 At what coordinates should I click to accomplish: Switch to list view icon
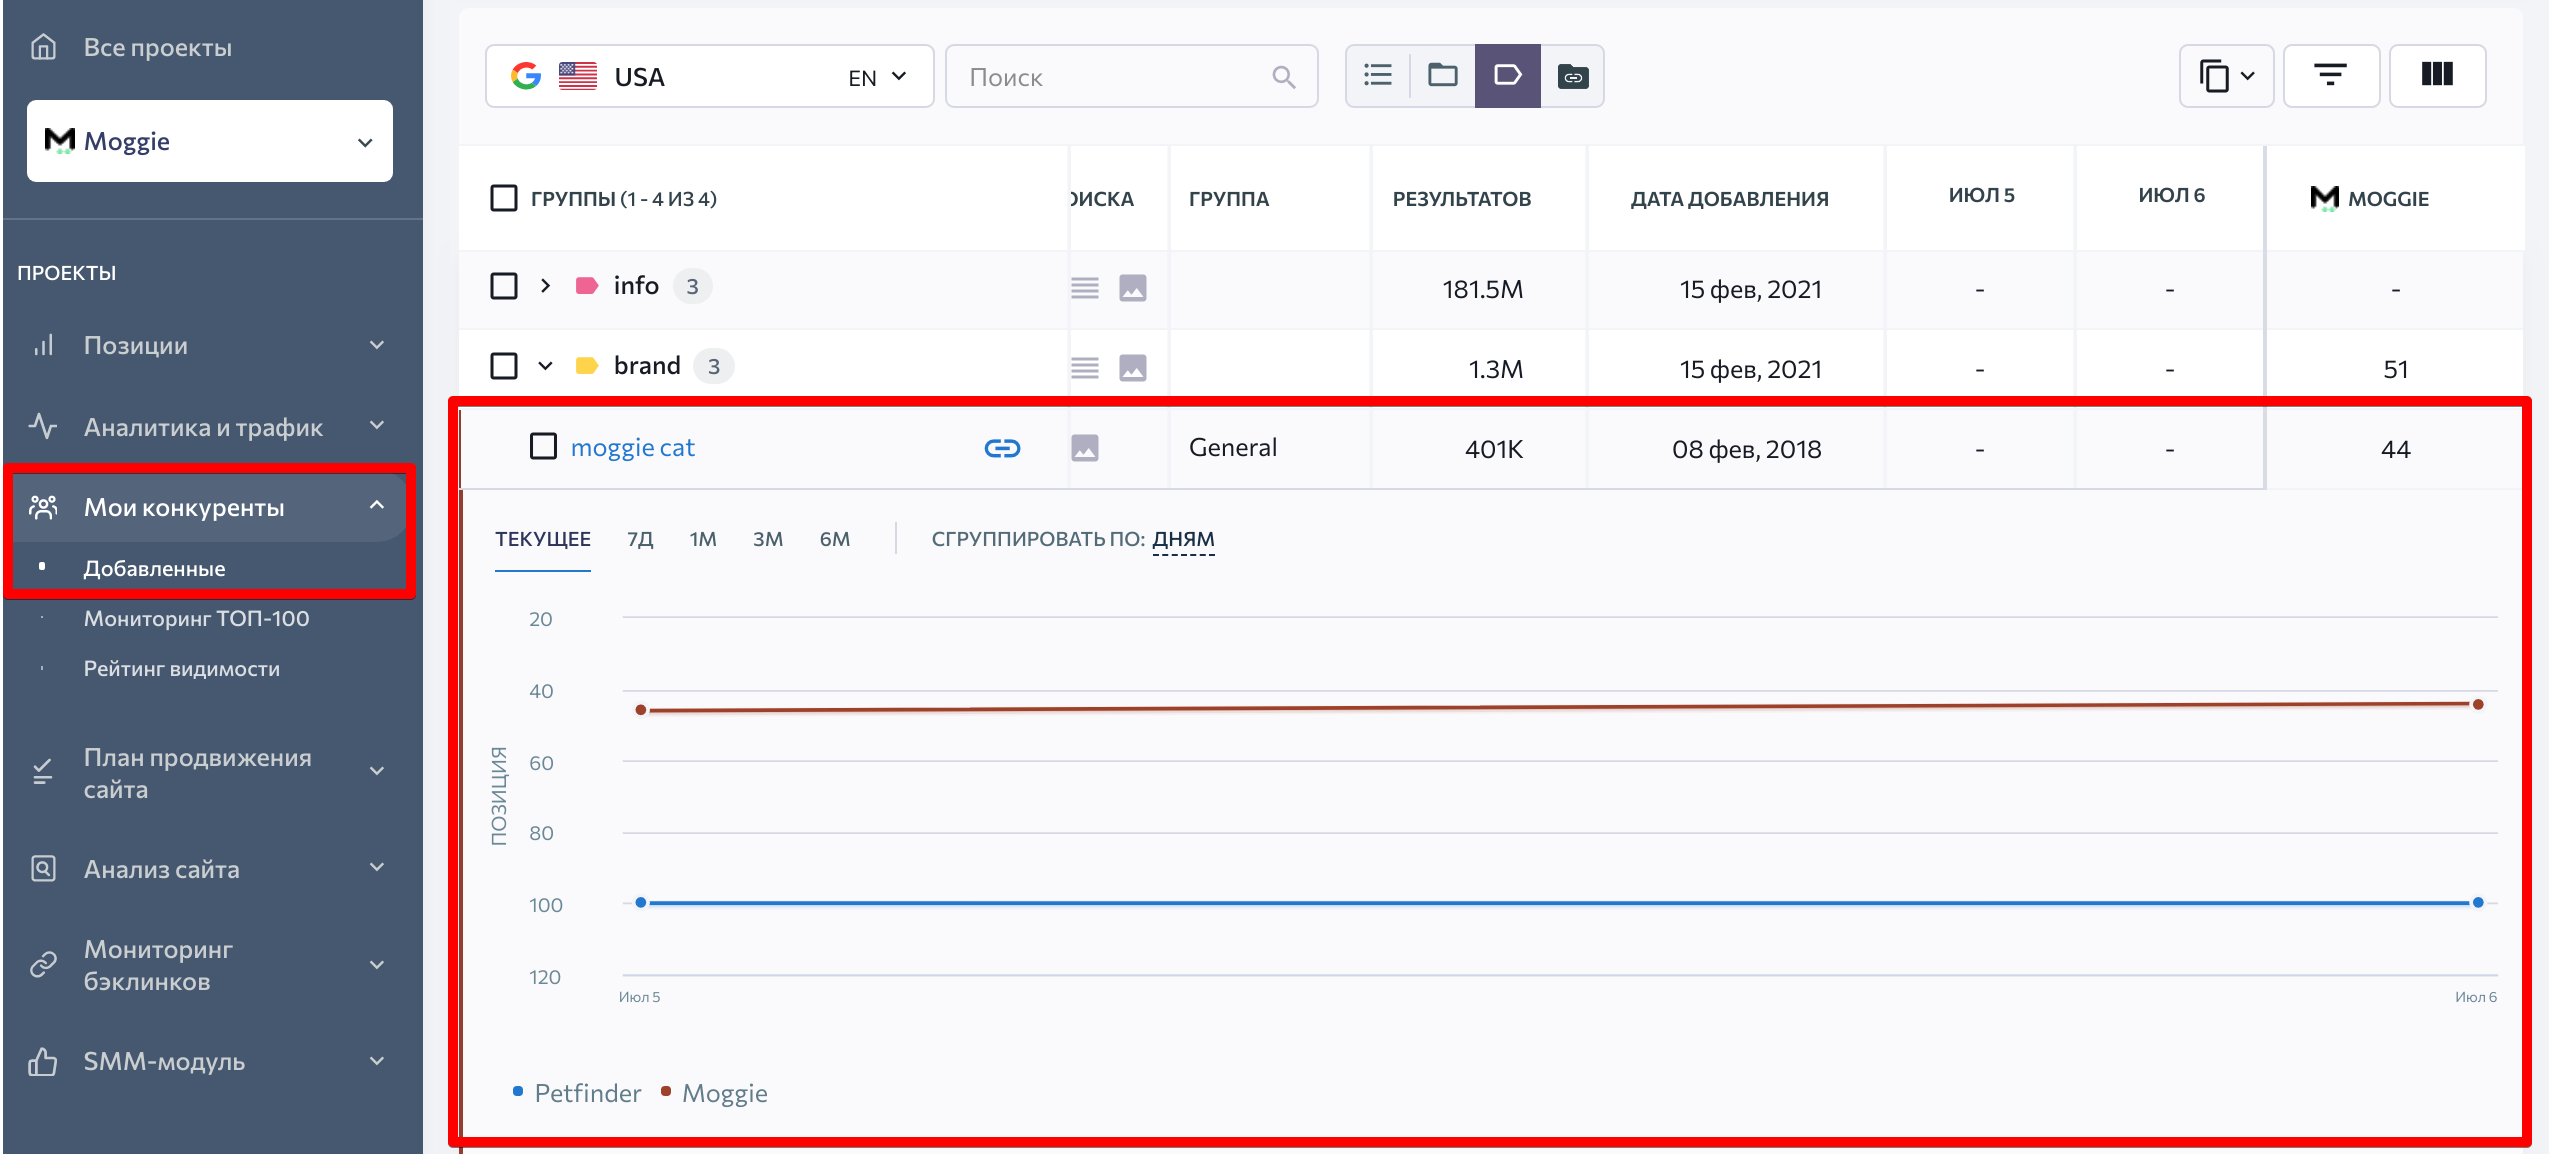(1378, 75)
